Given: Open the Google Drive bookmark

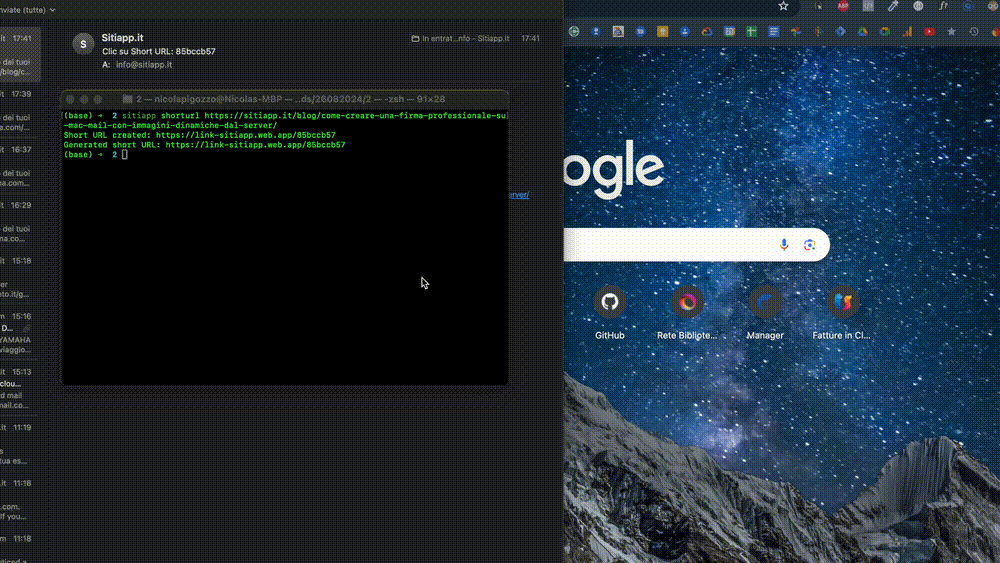Looking at the screenshot, I should [x=862, y=31].
